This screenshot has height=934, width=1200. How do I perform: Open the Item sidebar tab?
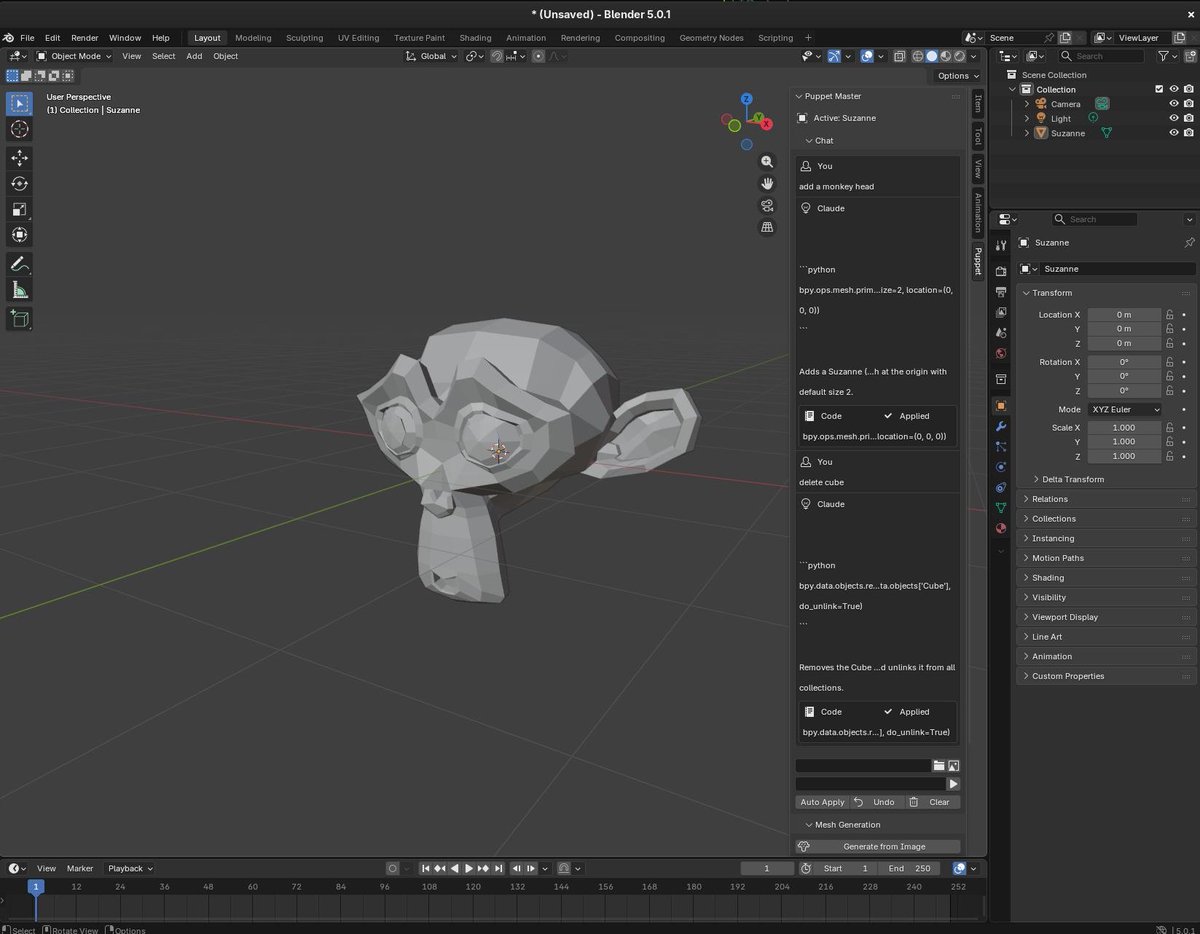978,103
